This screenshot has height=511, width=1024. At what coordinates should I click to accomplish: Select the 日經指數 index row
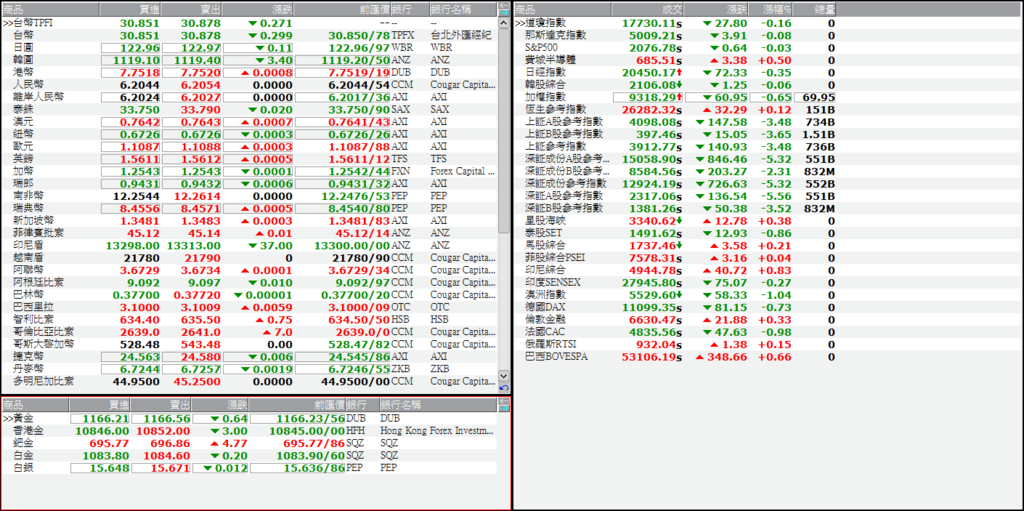(x=675, y=73)
